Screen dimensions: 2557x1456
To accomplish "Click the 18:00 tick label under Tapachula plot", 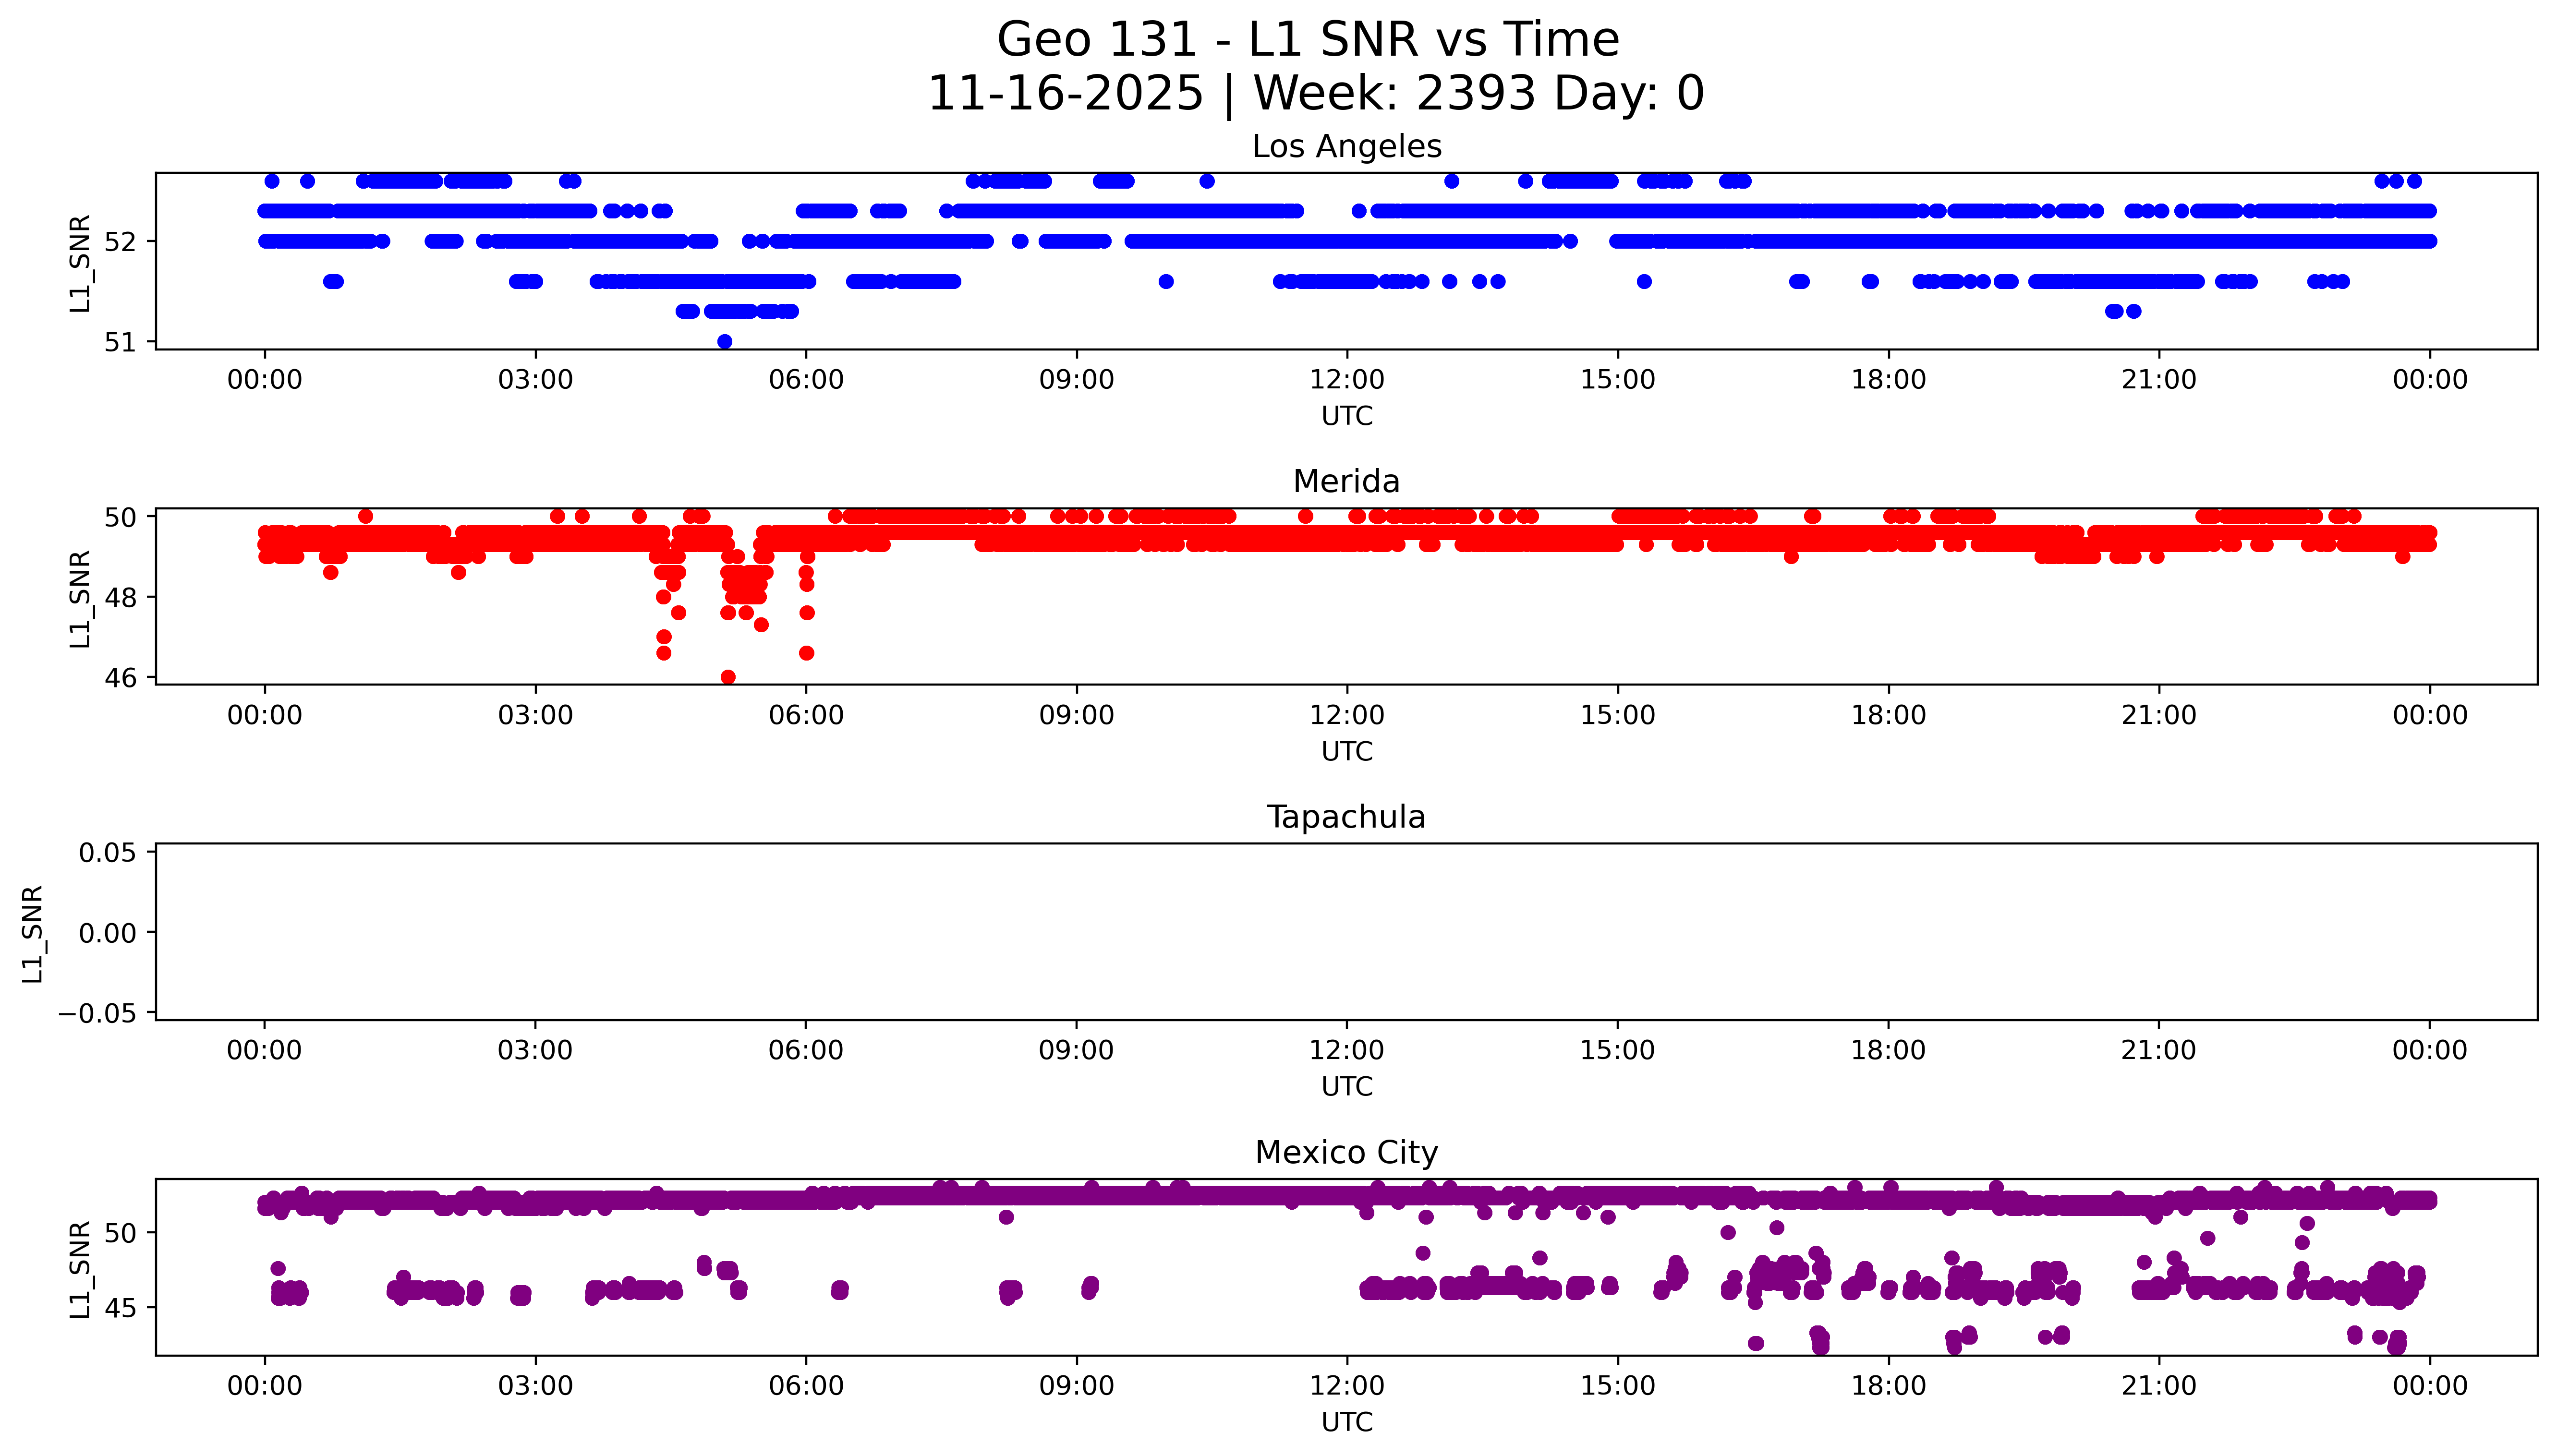I will click(x=1888, y=1051).
